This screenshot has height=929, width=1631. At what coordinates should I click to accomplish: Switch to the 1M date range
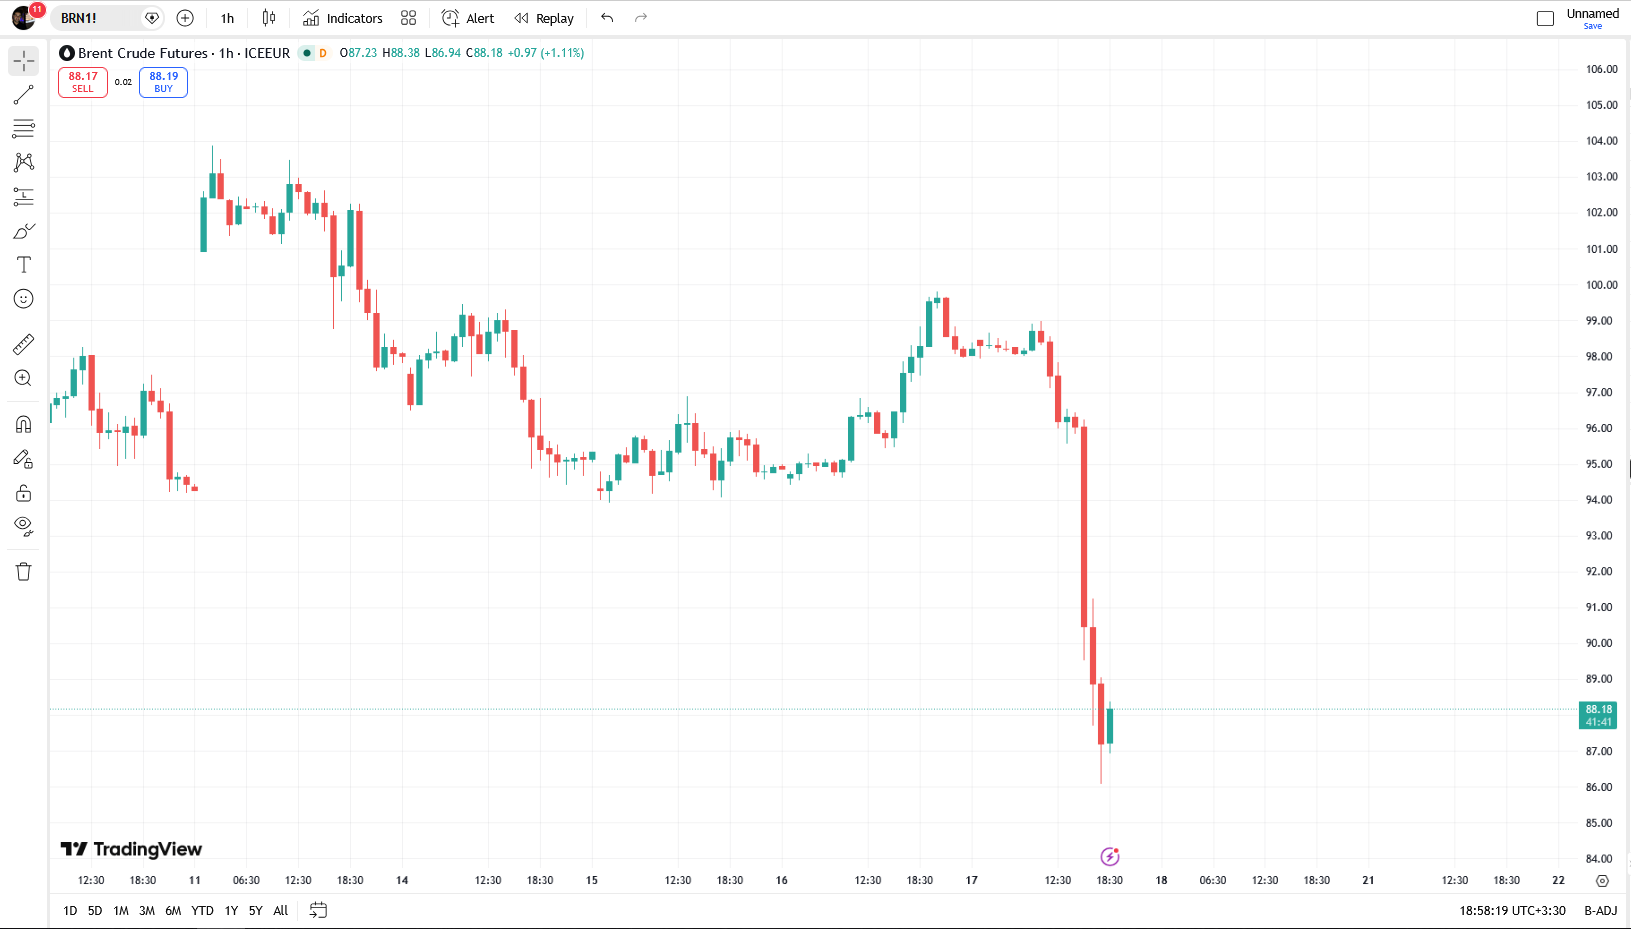(121, 910)
